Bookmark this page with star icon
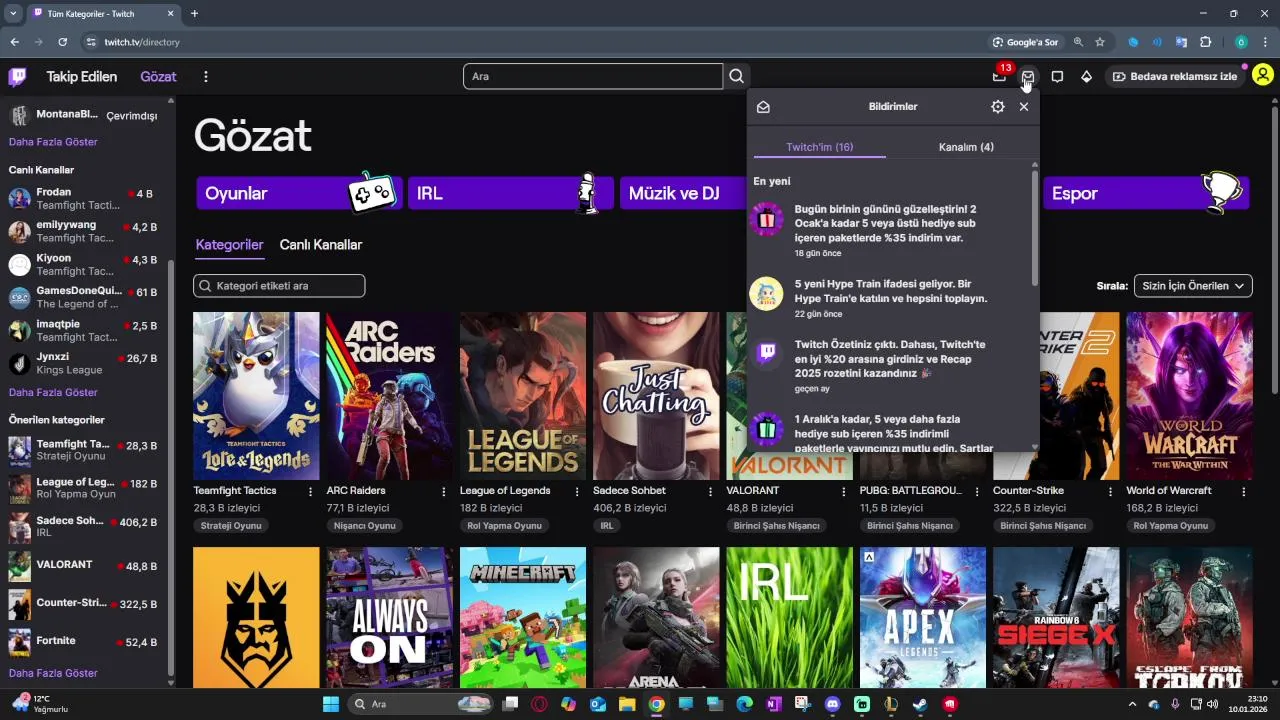The image size is (1280, 720). pyautogui.click(x=1100, y=42)
